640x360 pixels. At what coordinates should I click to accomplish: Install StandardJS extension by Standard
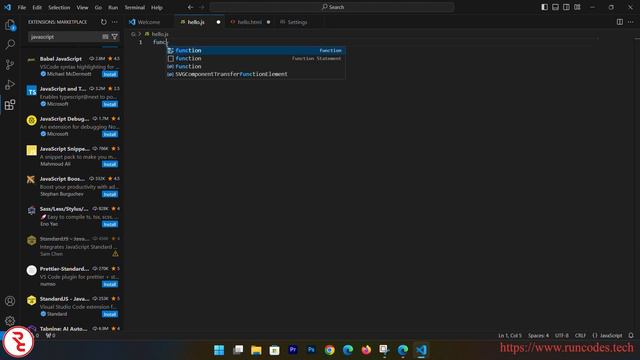[x=110, y=314]
